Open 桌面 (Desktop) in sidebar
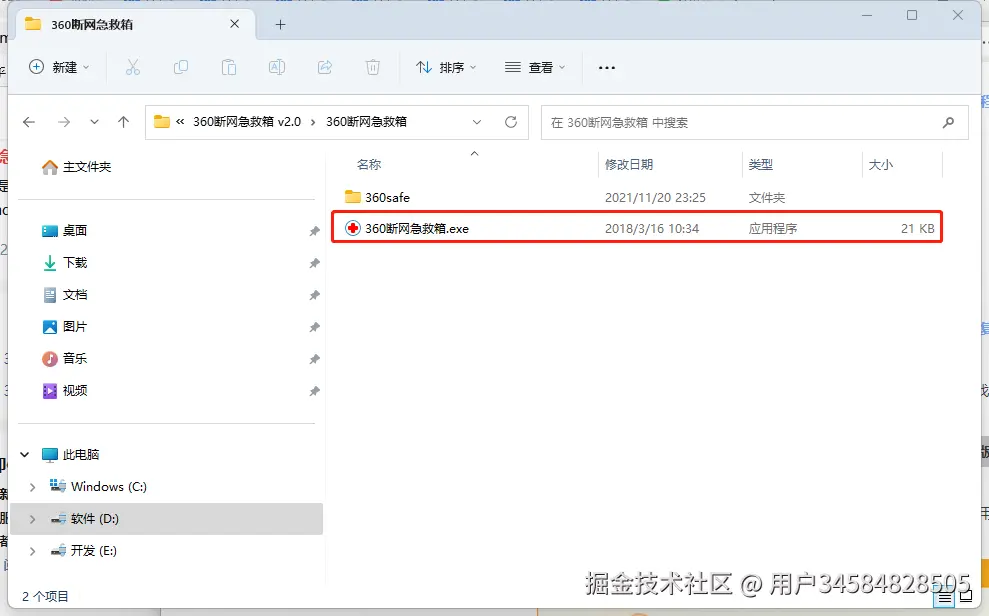Image resolution: width=989 pixels, height=616 pixels. [64, 231]
